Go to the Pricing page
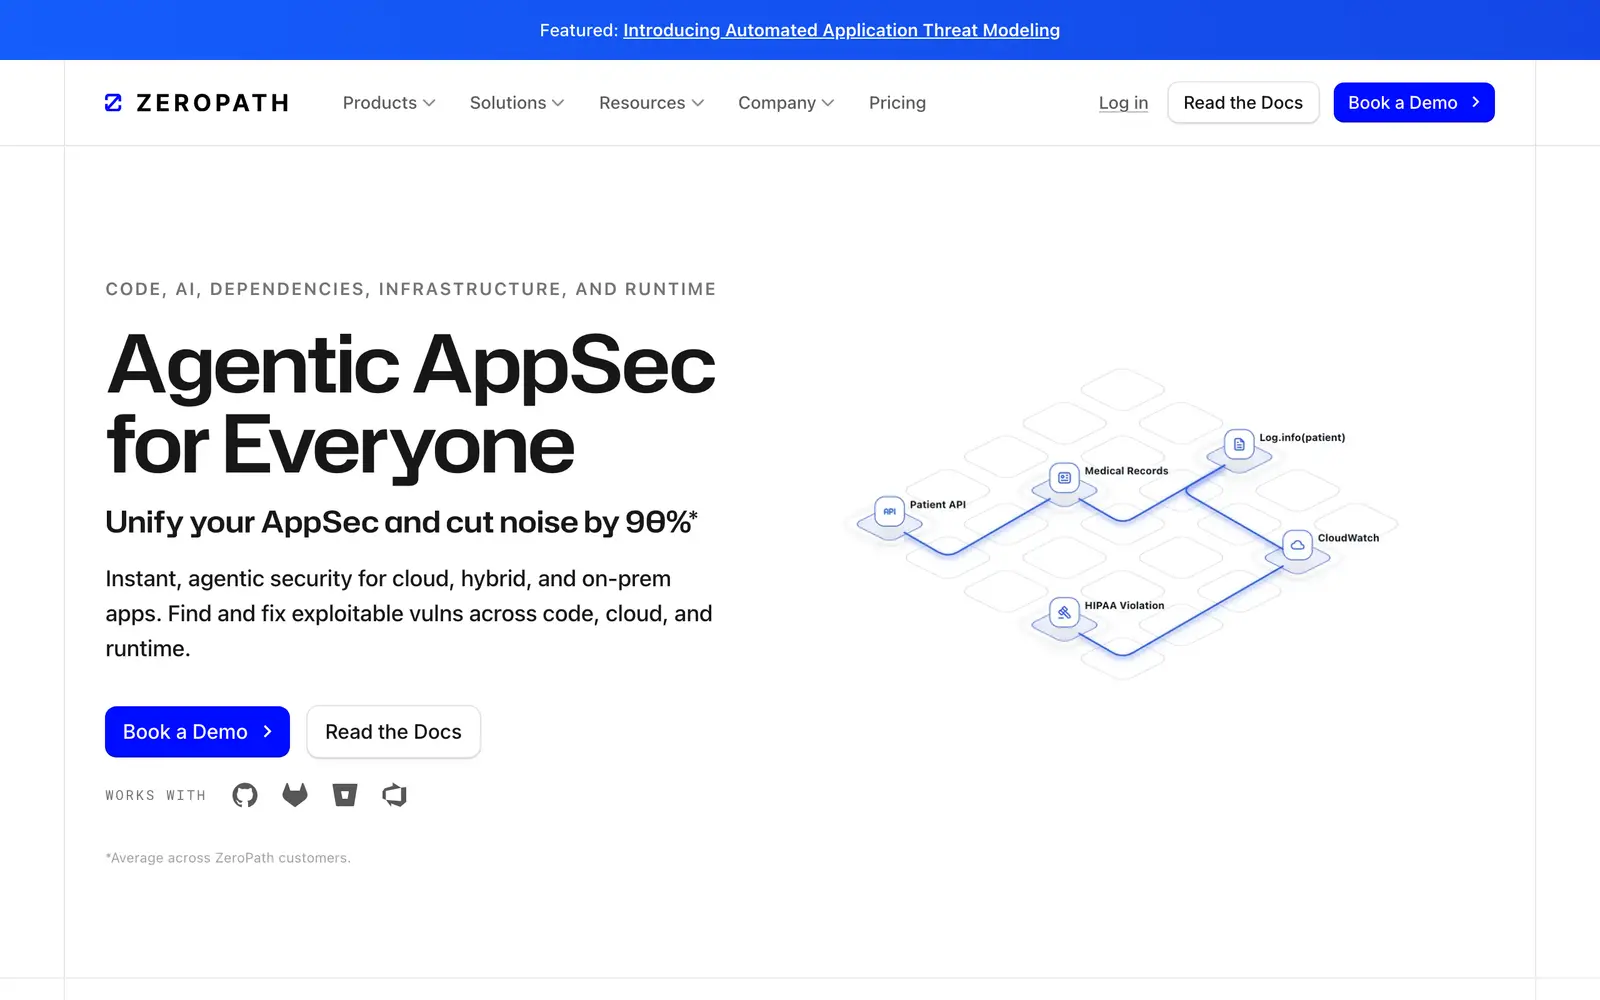 pyautogui.click(x=897, y=103)
